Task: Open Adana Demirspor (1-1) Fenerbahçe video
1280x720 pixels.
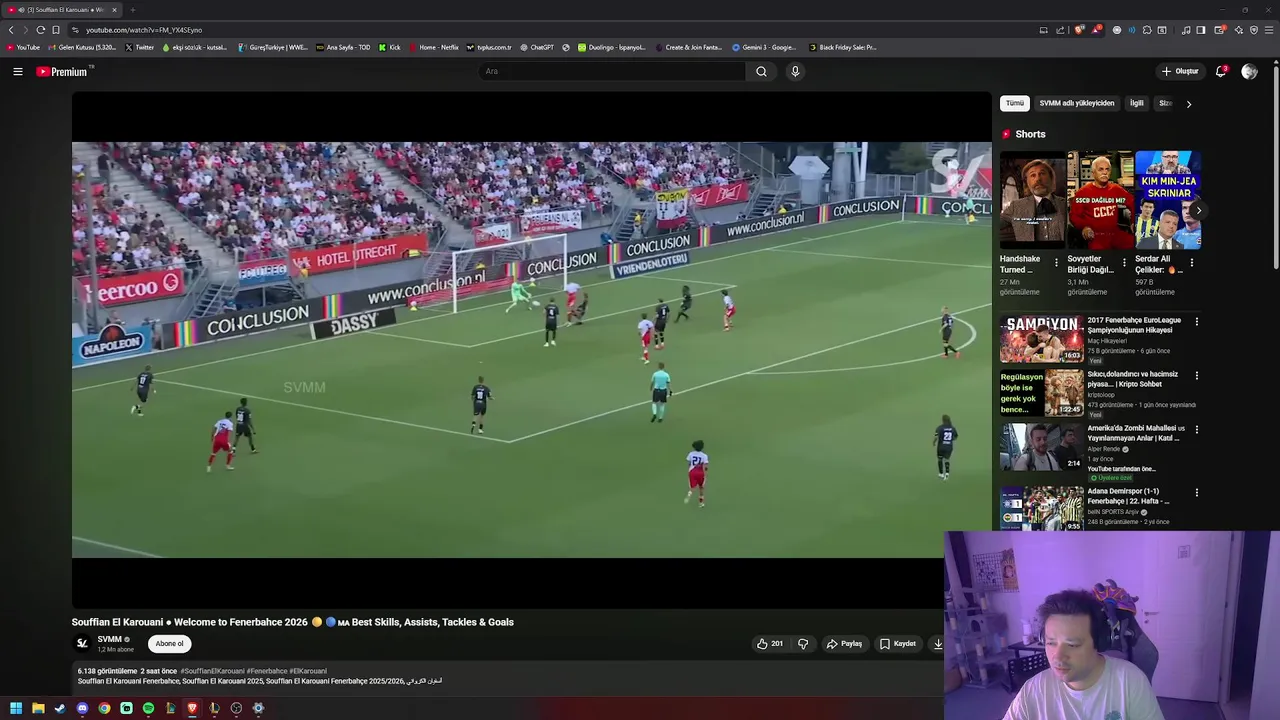Action: (1042, 508)
